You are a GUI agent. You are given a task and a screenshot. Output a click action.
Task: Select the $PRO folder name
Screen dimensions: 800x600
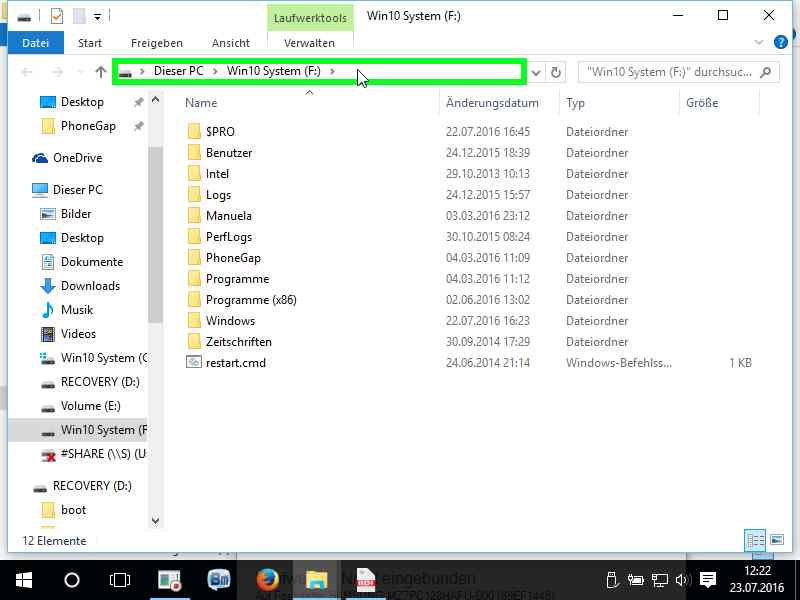click(x=220, y=132)
